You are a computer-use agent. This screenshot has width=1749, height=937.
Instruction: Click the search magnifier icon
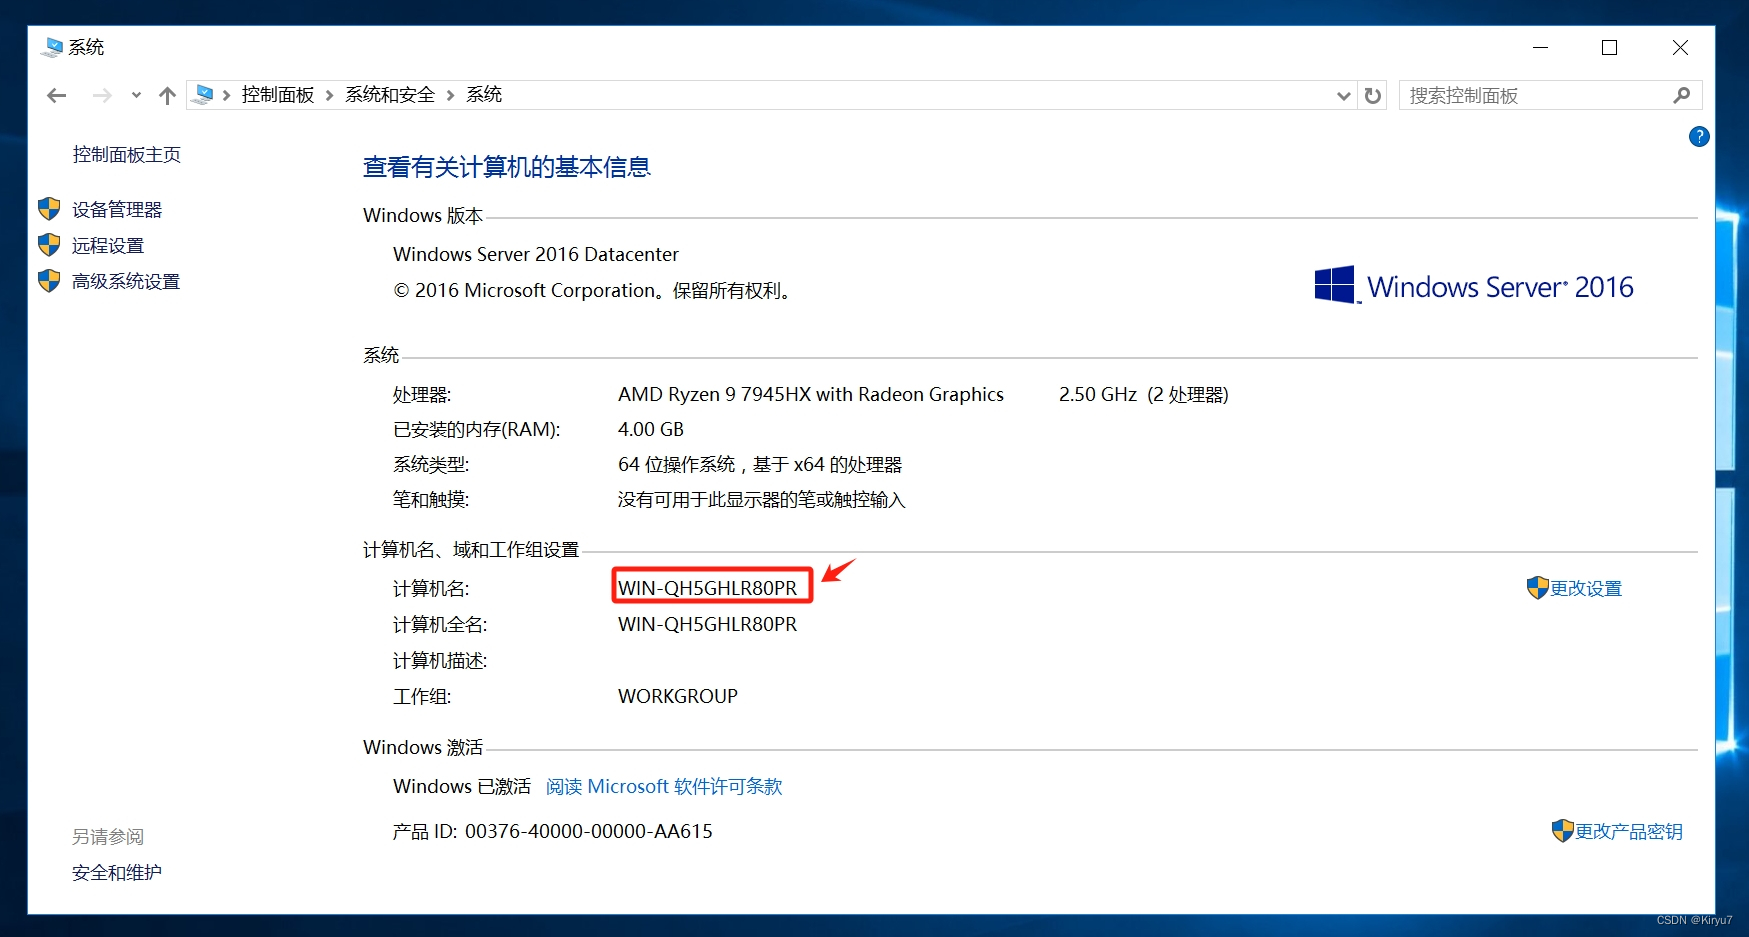point(1681,95)
